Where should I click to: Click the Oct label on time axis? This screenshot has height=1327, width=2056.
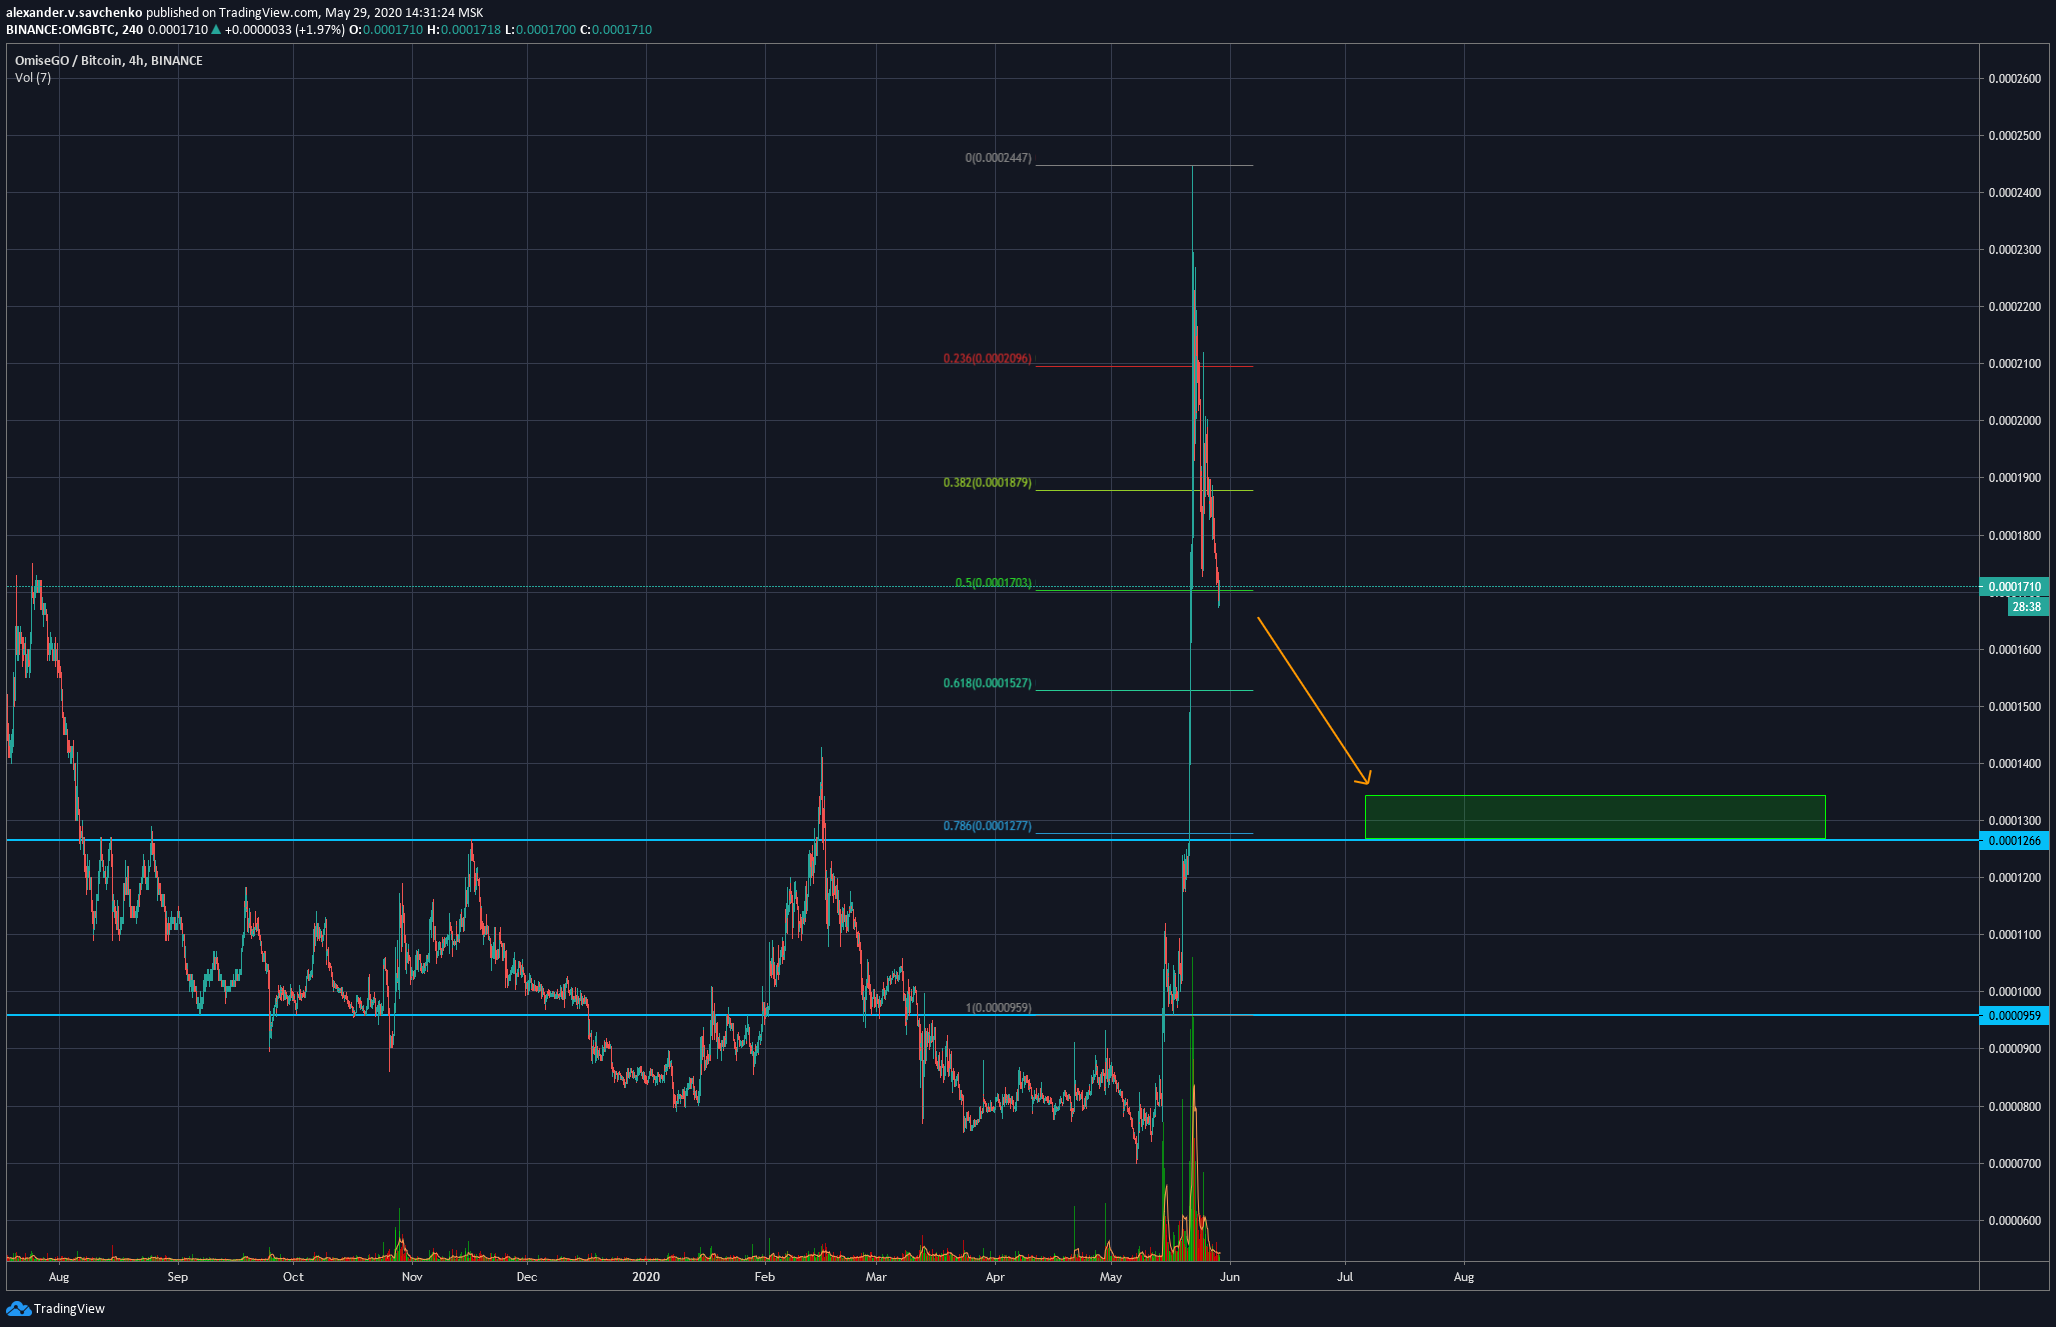pos(293,1277)
